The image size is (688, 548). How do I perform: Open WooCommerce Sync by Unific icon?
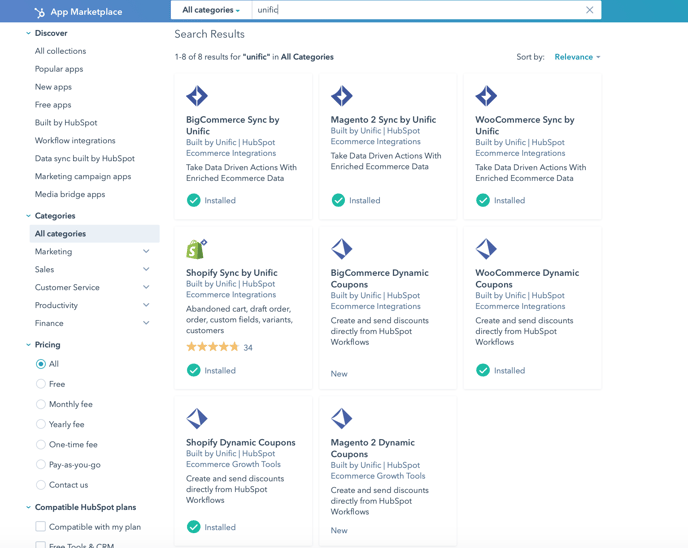486,96
